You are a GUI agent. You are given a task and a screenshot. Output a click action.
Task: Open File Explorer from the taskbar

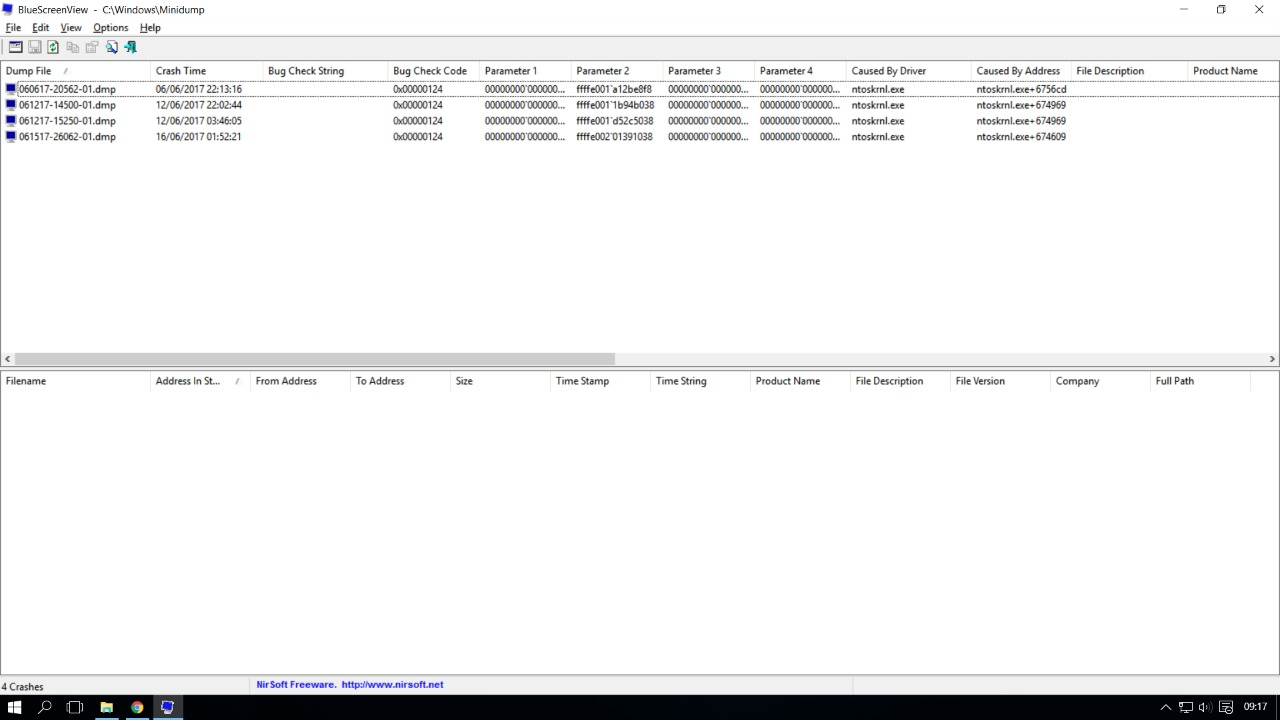pos(106,707)
